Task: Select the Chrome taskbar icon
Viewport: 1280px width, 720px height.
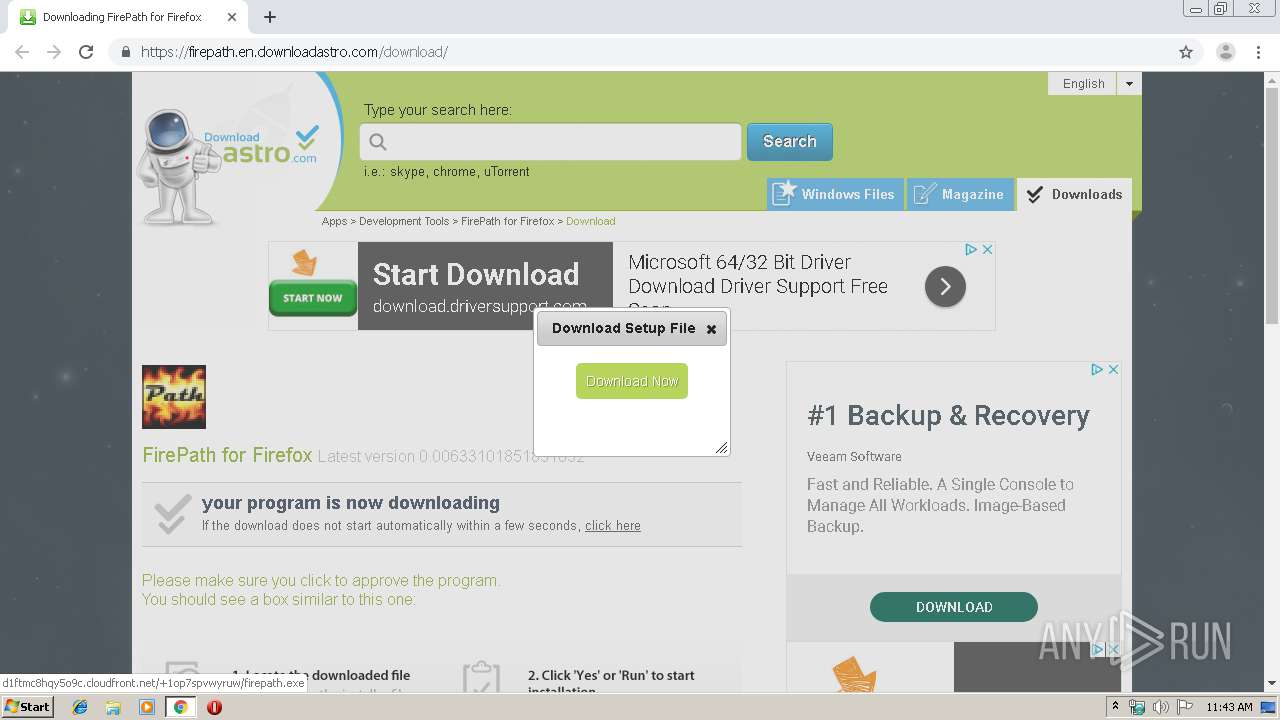Action: point(180,707)
